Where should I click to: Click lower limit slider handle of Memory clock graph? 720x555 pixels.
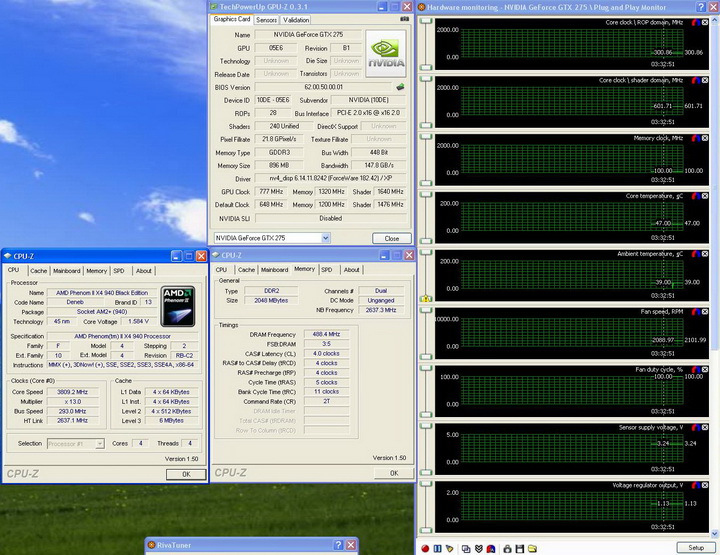426,183
